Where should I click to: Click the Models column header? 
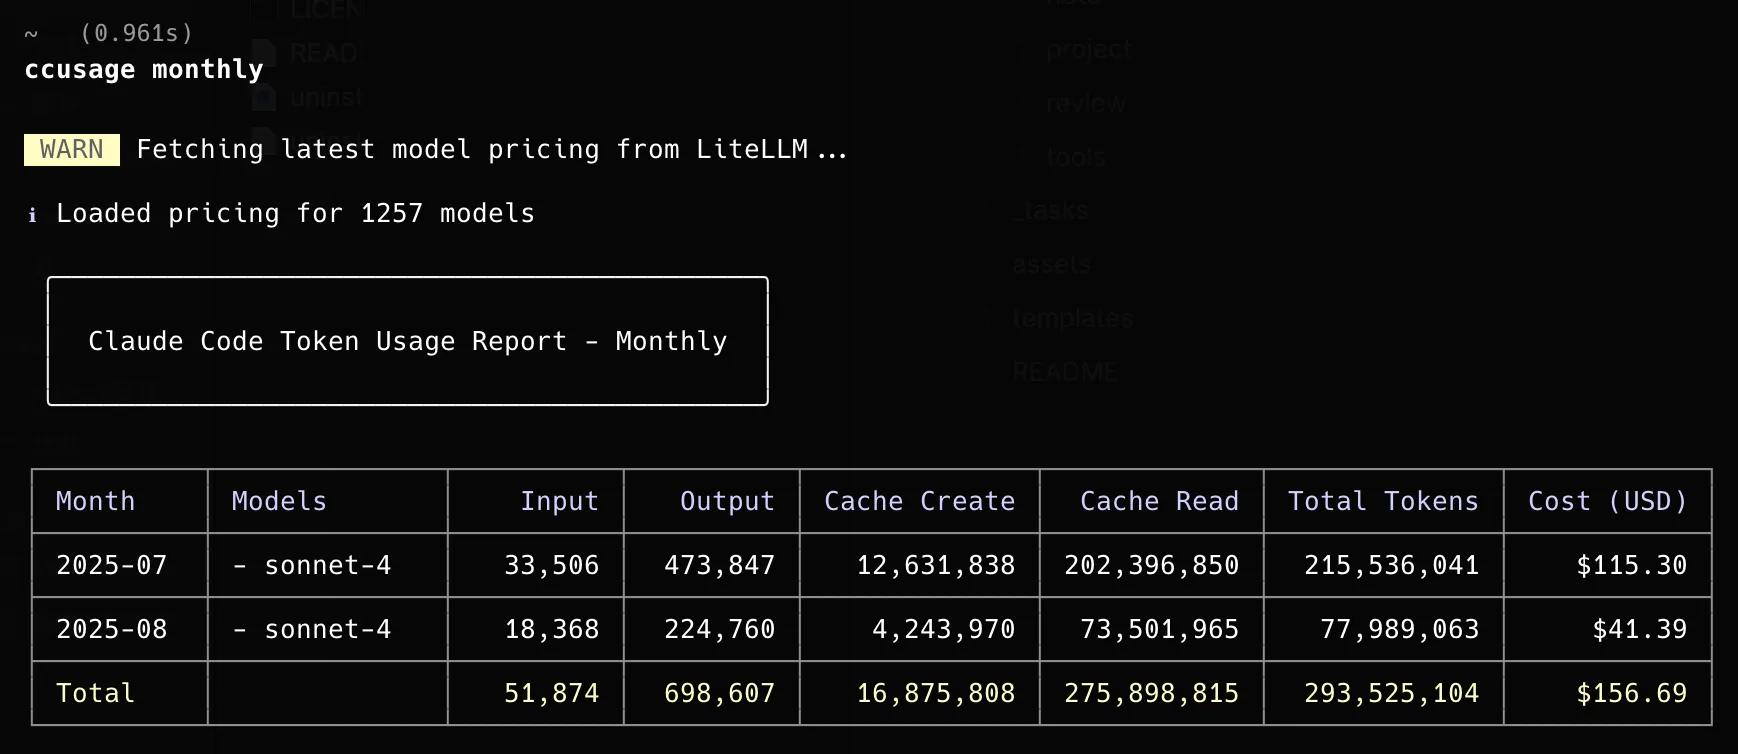click(x=279, y=501)
